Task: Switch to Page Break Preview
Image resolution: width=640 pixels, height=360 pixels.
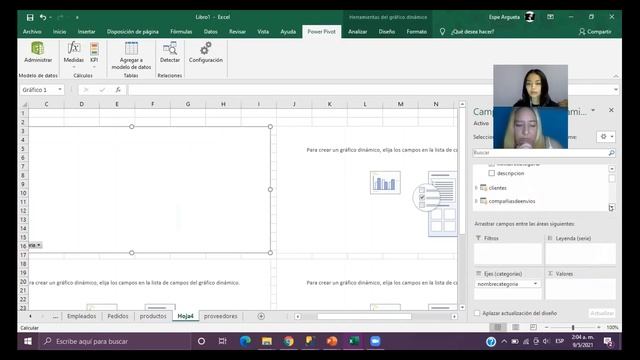Action: coord(533,327)
